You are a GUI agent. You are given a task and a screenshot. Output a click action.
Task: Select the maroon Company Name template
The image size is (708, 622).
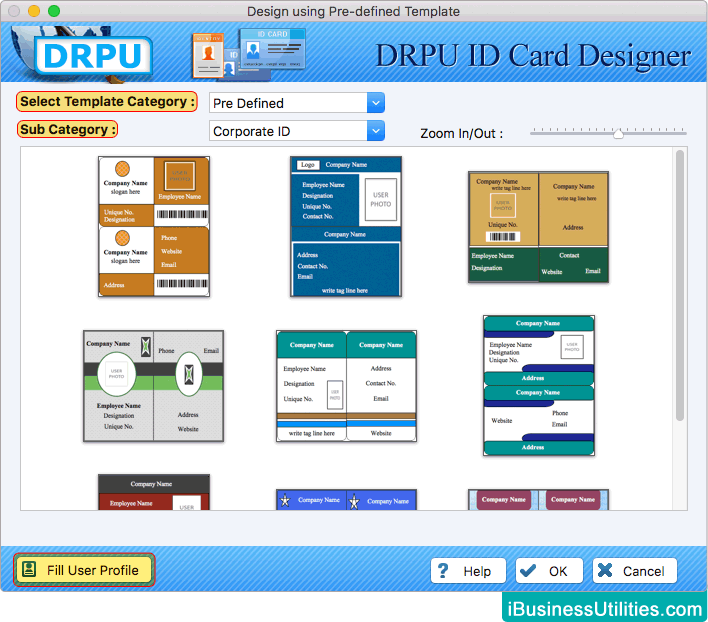pos(538,500)
